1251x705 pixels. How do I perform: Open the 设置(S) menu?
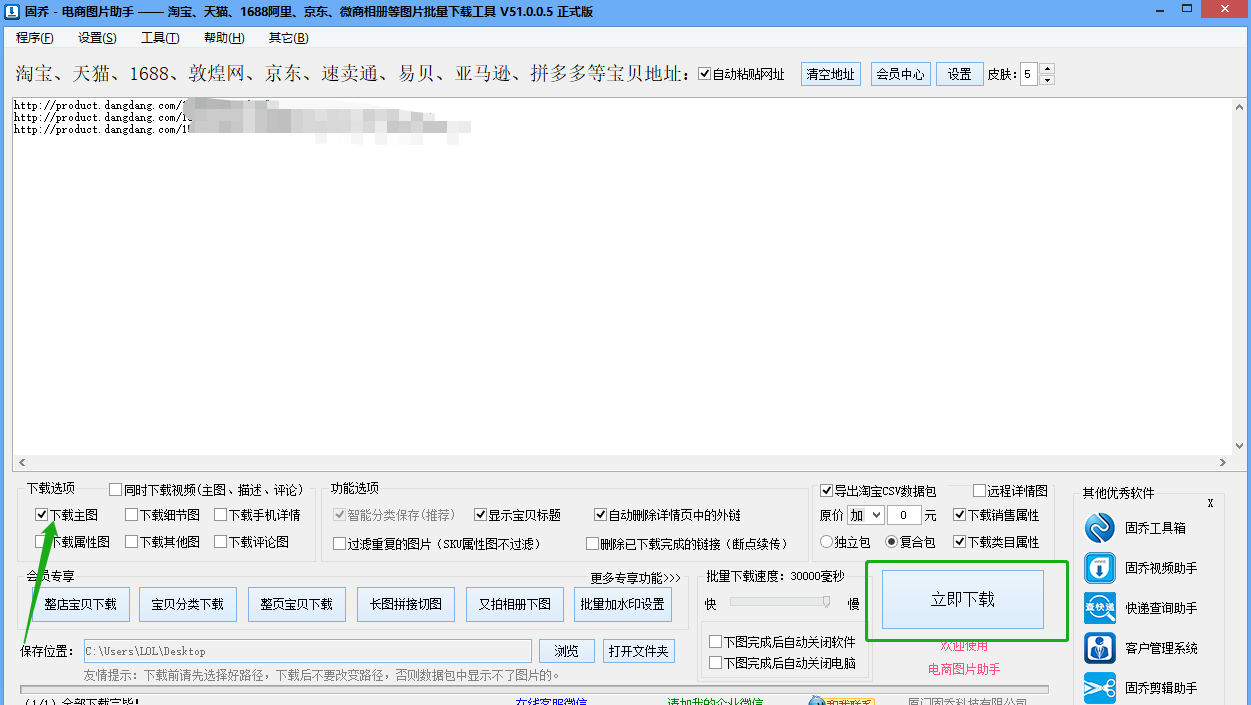click(97, 38)
